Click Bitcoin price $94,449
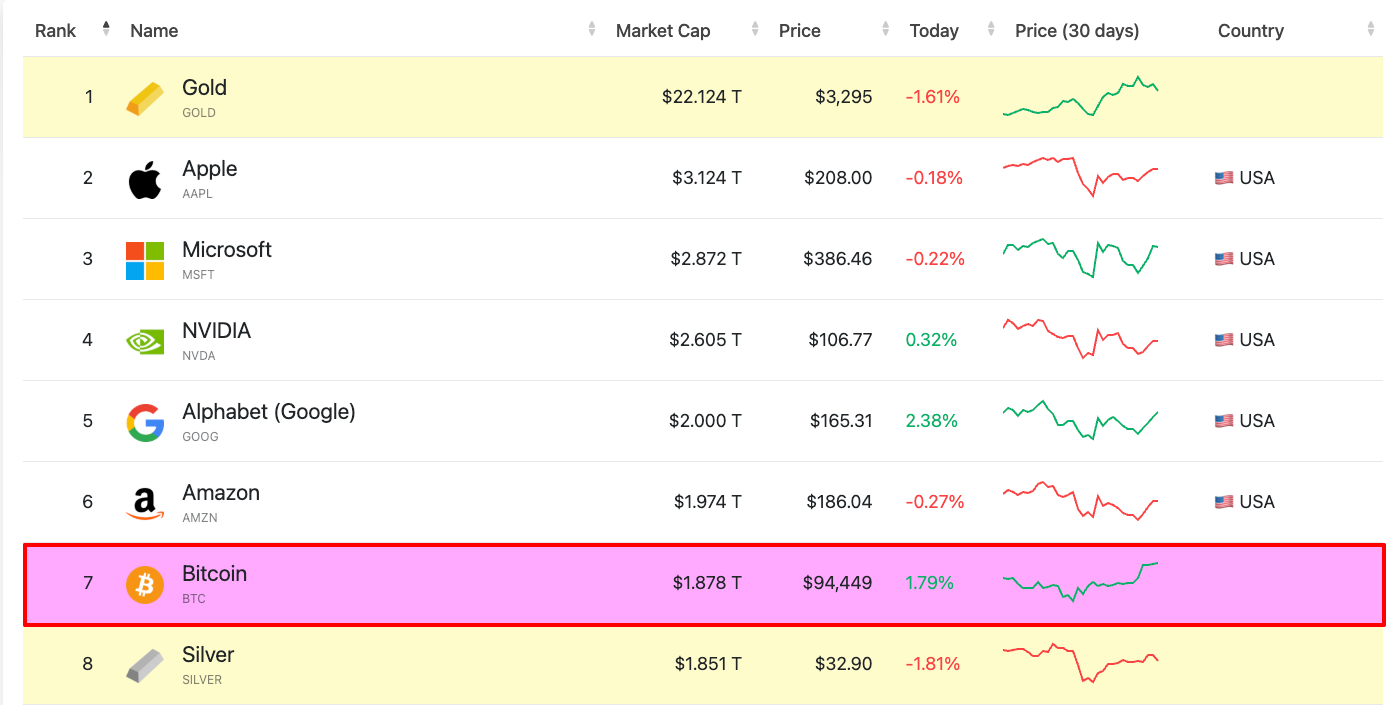1396x705 pixels. 837,583
